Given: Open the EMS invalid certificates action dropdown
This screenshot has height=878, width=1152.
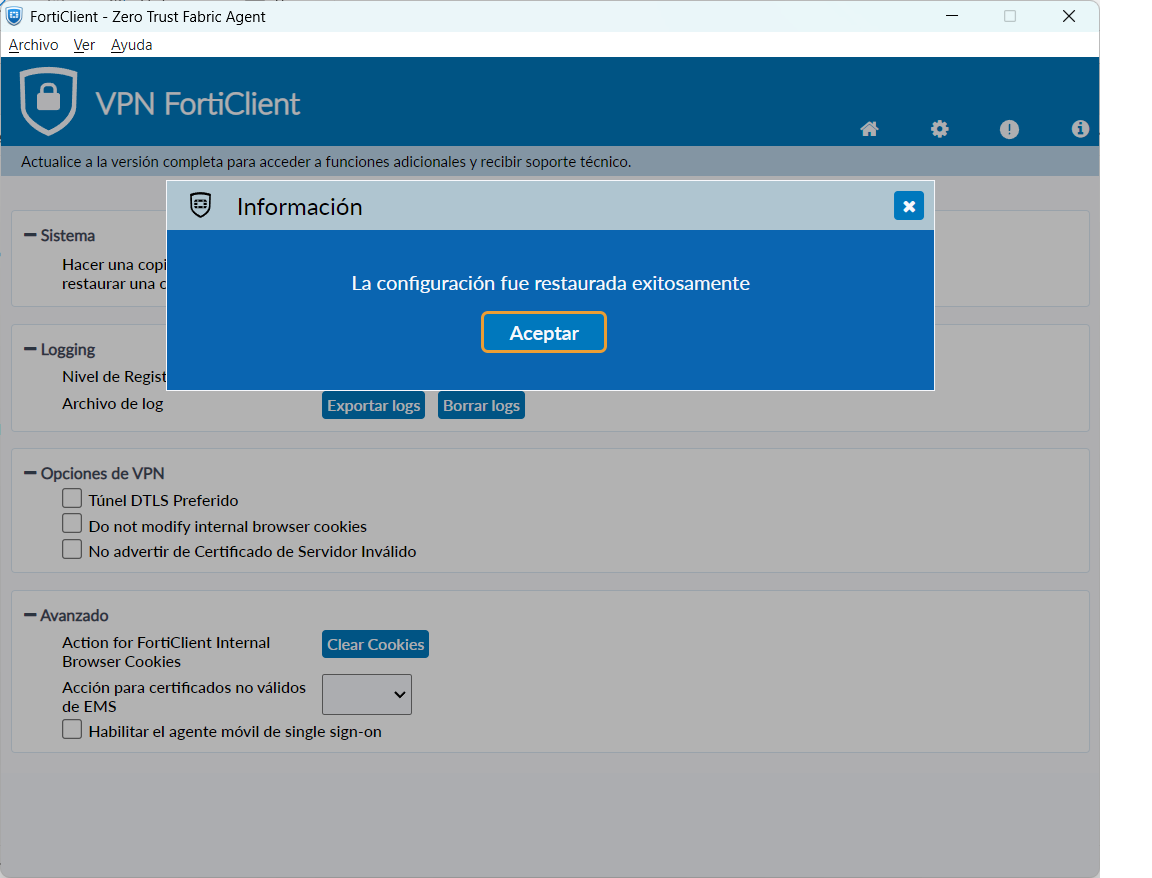Looking at the screenshot, I should pos(367,694).
